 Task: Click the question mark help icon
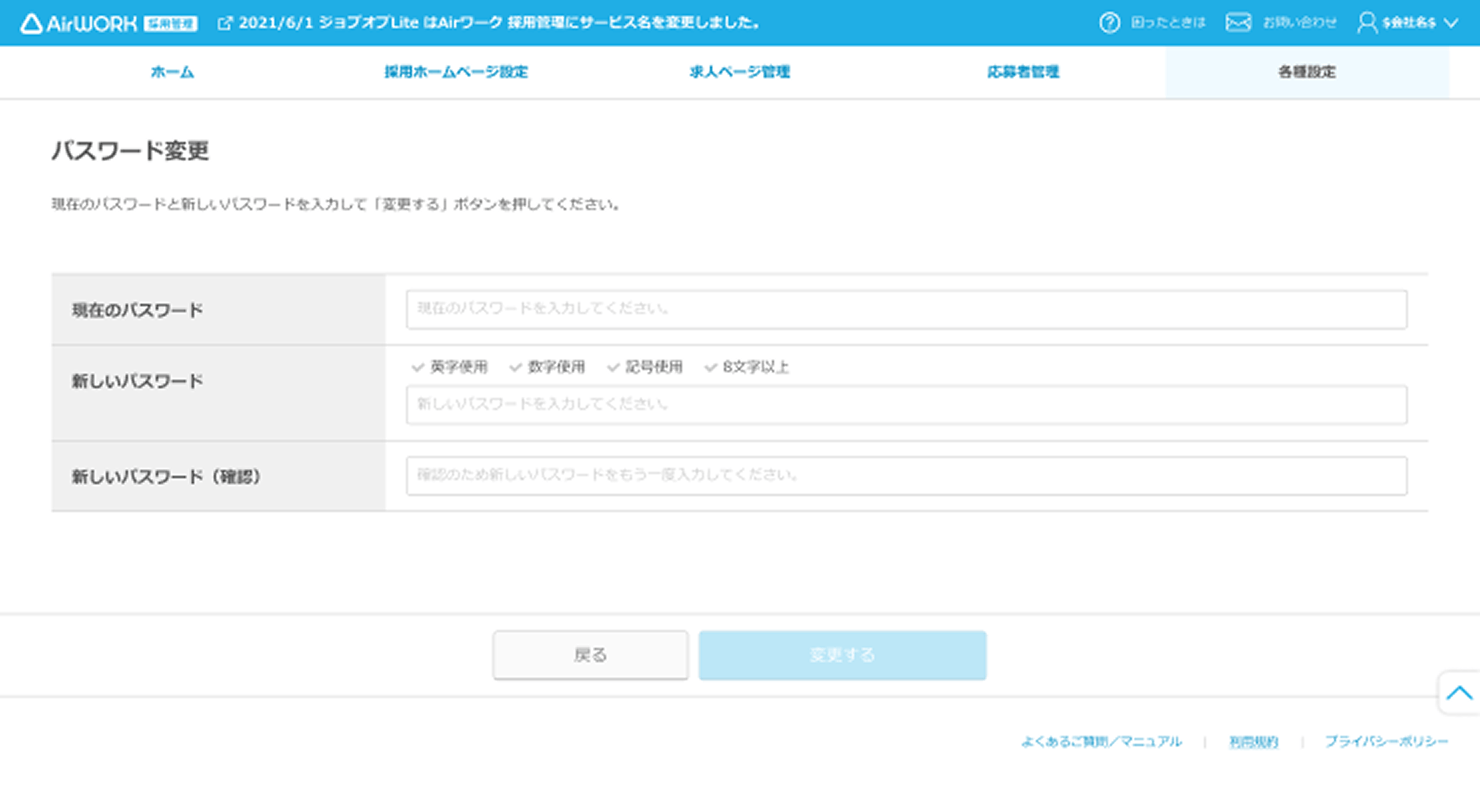pos(1109,23)
